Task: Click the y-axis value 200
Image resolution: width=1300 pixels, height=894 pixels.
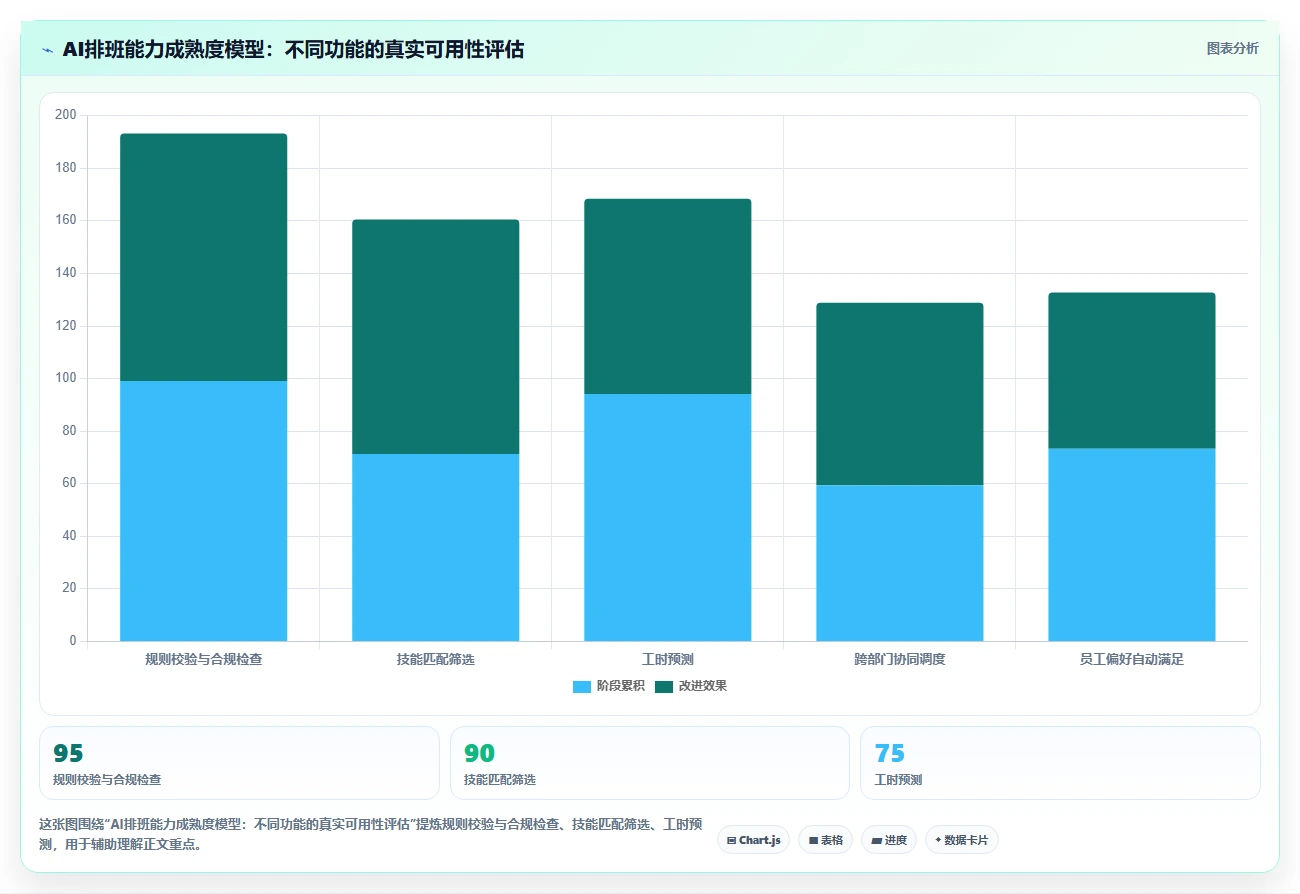Action: point(65,115)
